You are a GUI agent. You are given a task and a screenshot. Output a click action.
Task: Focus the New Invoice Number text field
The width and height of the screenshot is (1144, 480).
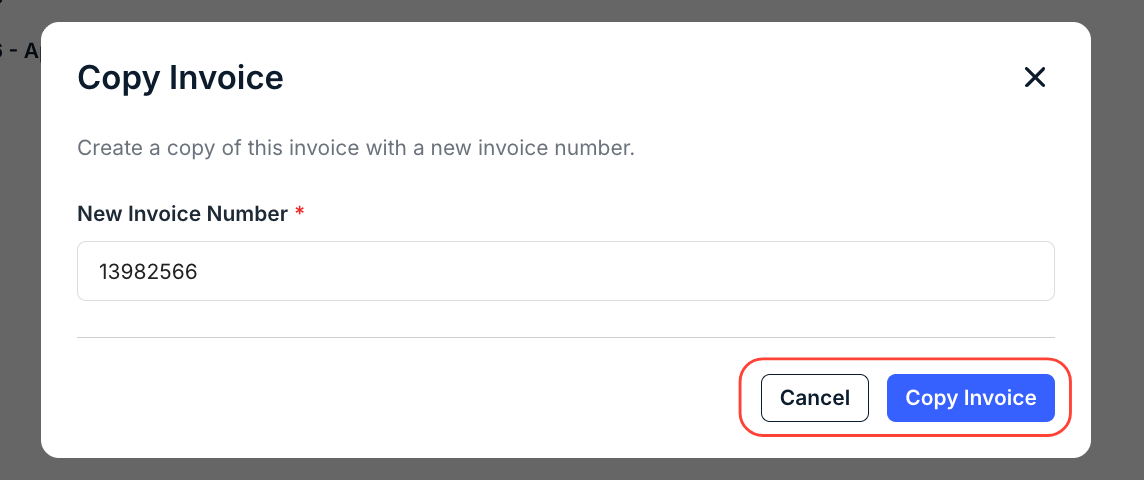(565, 271)
